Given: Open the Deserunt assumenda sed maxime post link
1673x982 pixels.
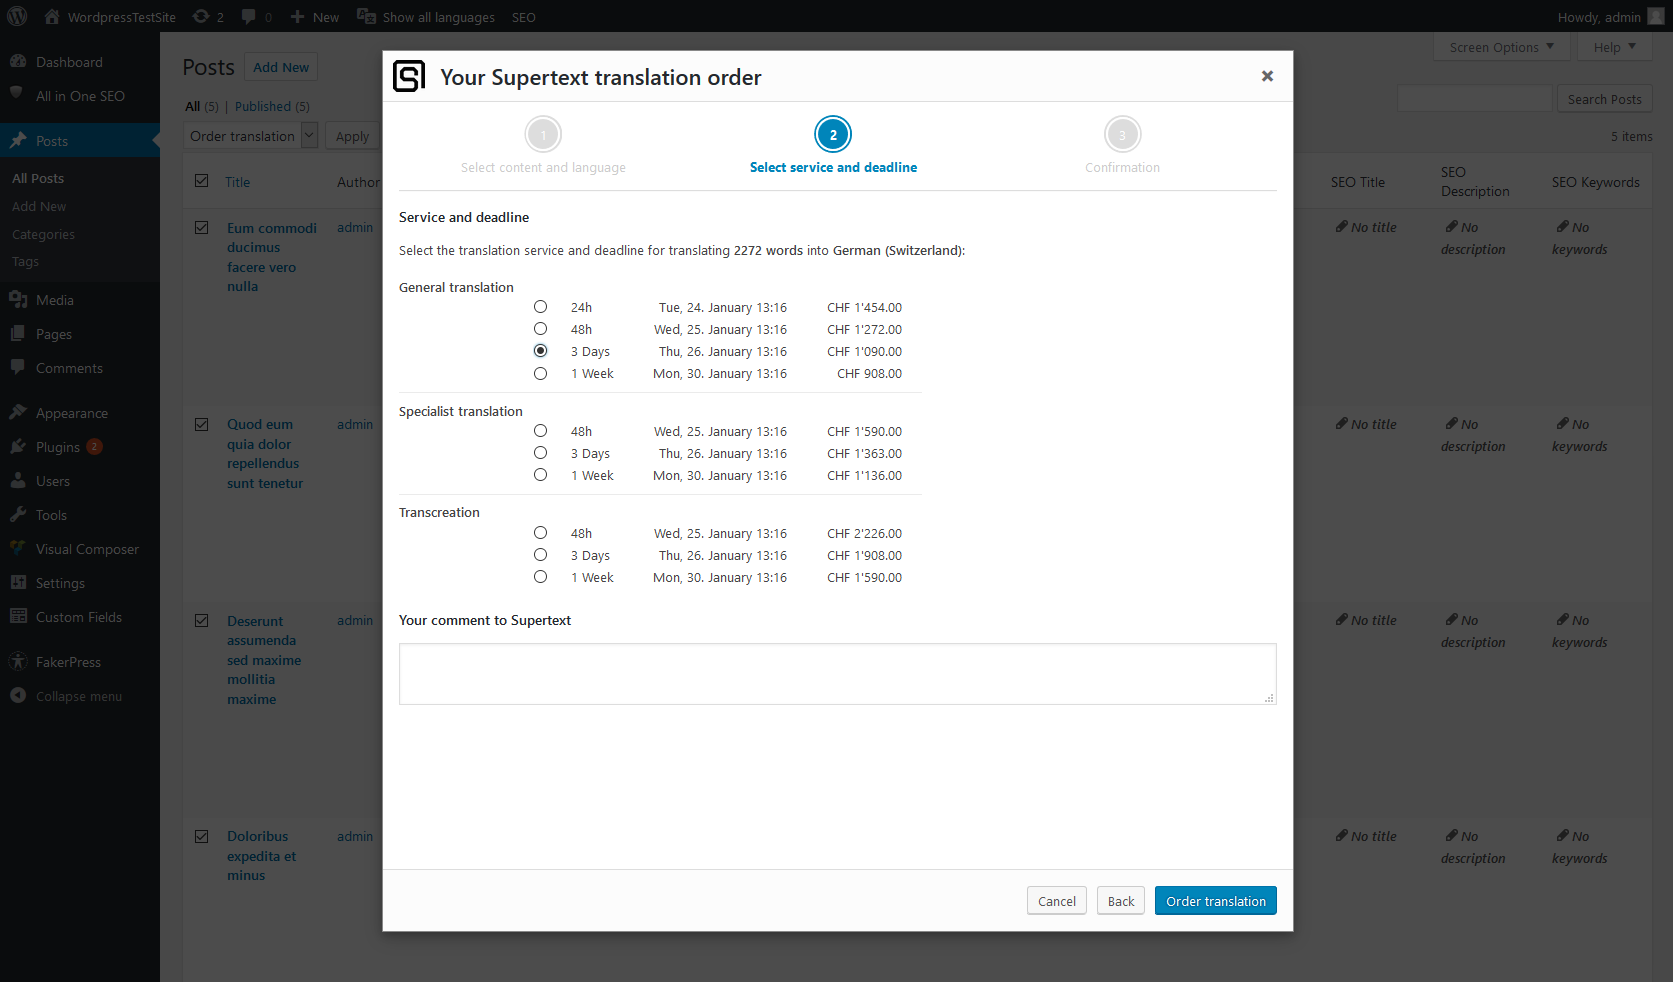Looking at the screenshot, I should [264, 660].
